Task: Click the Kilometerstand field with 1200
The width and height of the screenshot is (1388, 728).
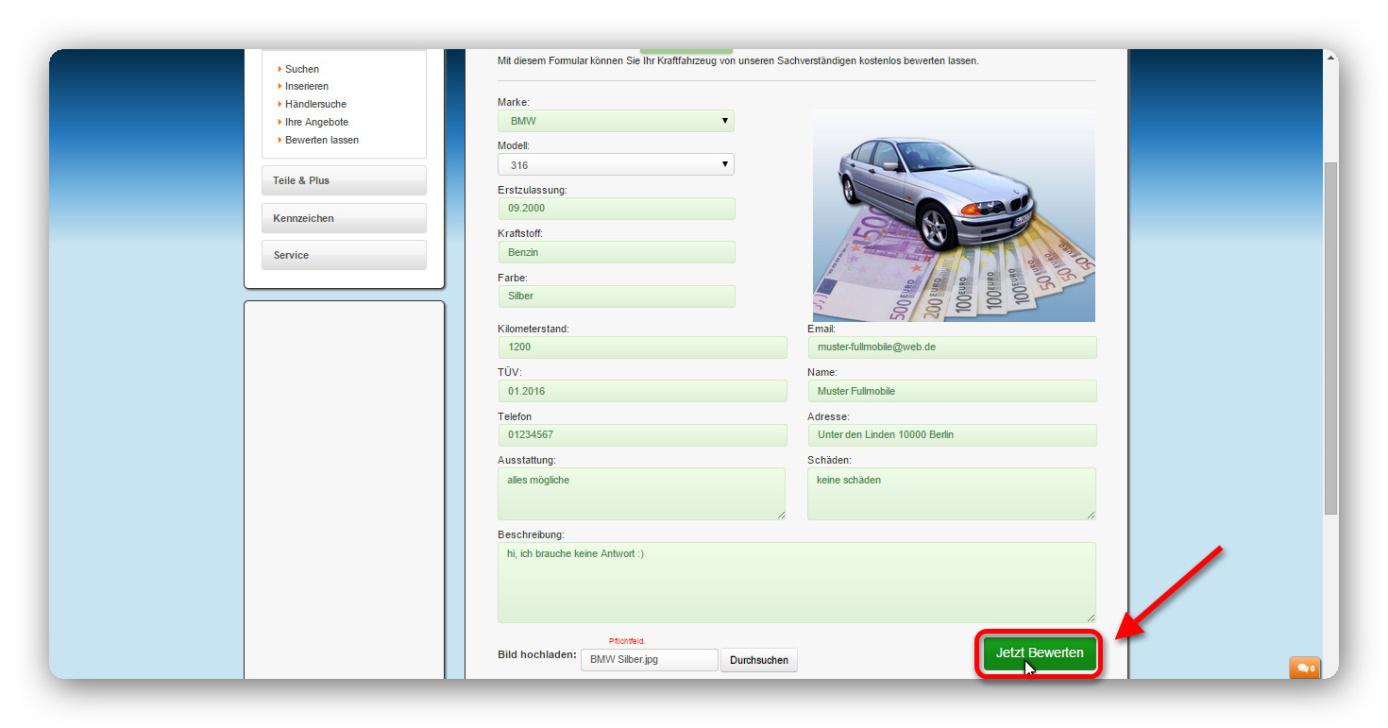Action: point(643,347)
